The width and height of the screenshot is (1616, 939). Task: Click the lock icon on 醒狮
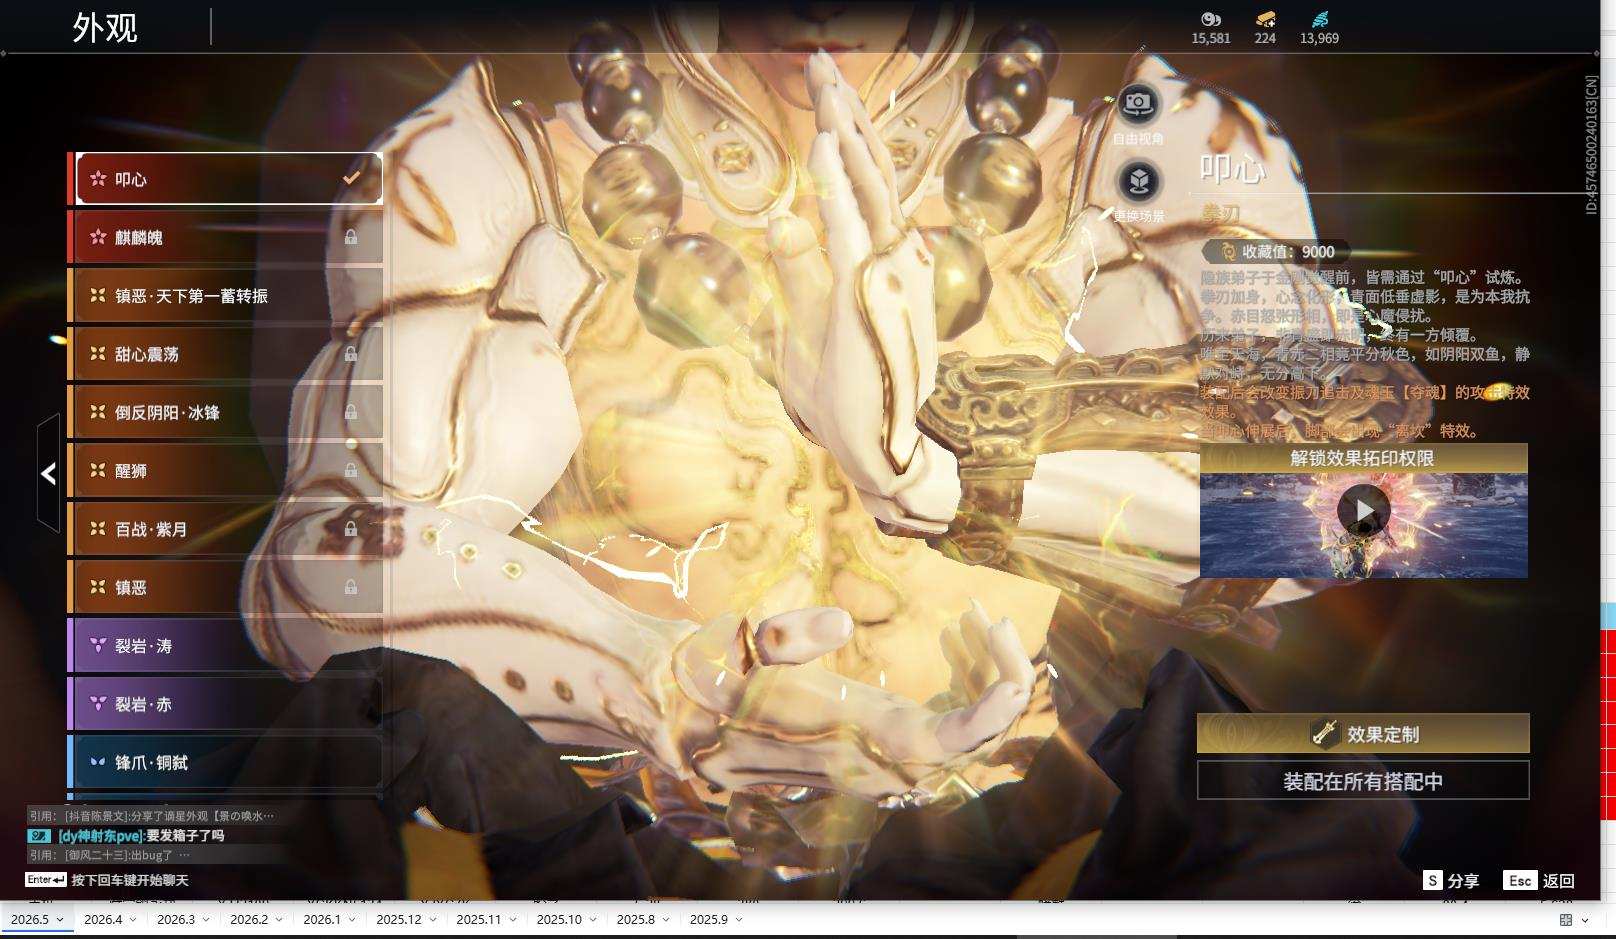(x=351, y=470)
